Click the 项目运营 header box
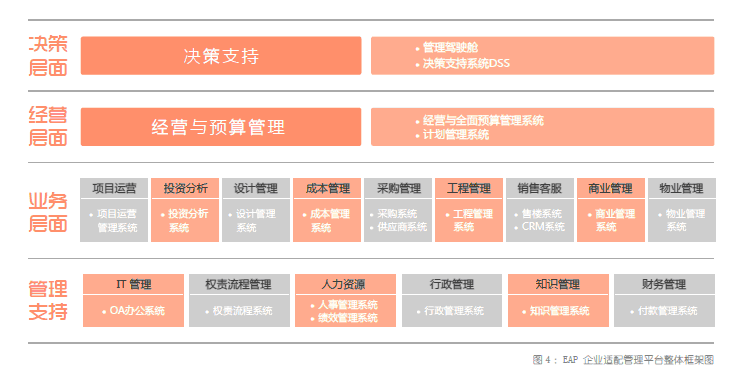The height and width of the screenshot is (387, 746). click(114, 188)
